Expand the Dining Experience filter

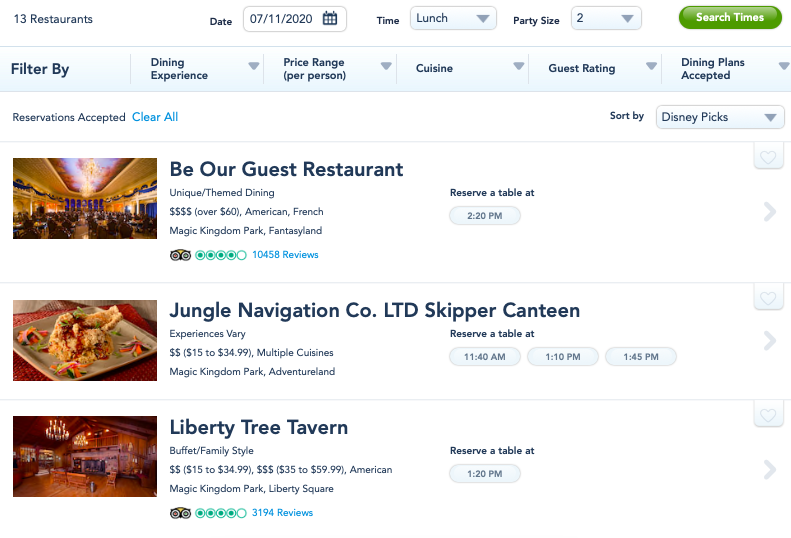pyautogui.click(x=198, y=69)
